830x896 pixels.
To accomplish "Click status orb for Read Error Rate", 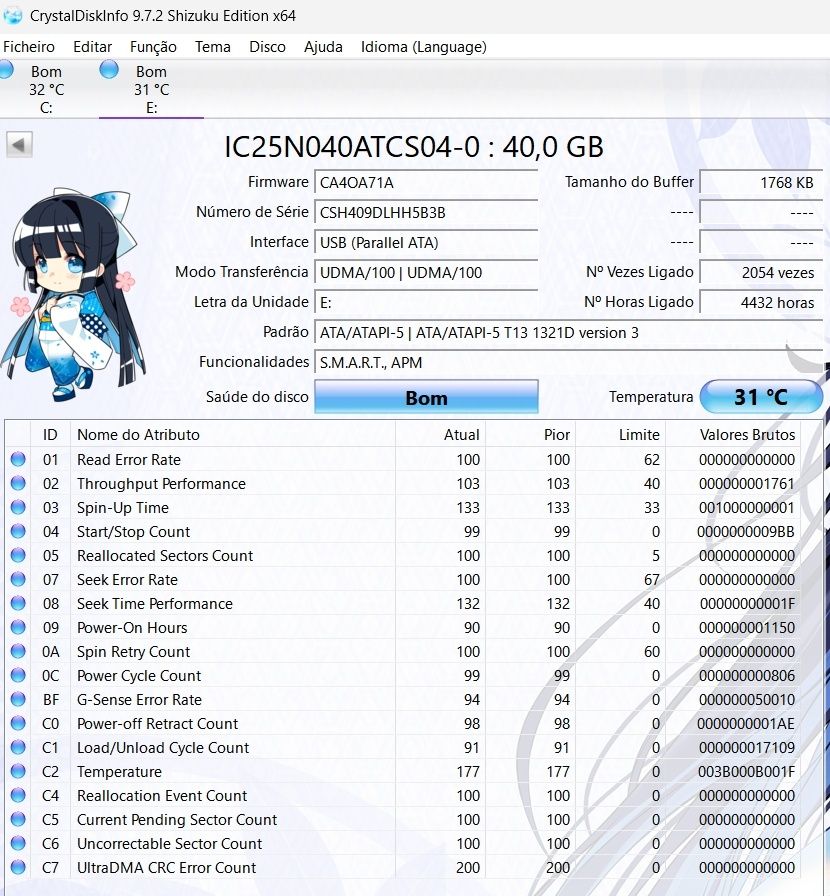I will pyautogui.click(x=18, y=459).
